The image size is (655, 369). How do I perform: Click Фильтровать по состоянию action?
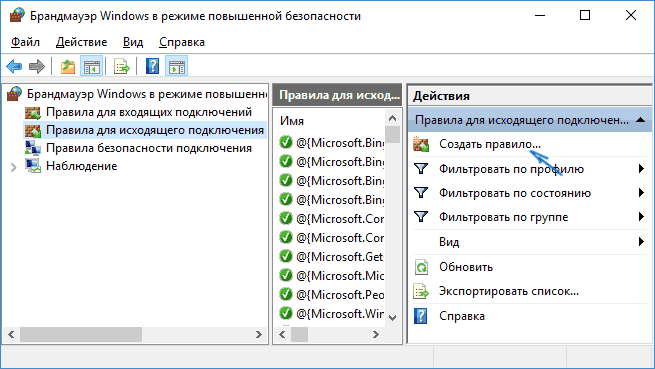click(x=515, y=193)
